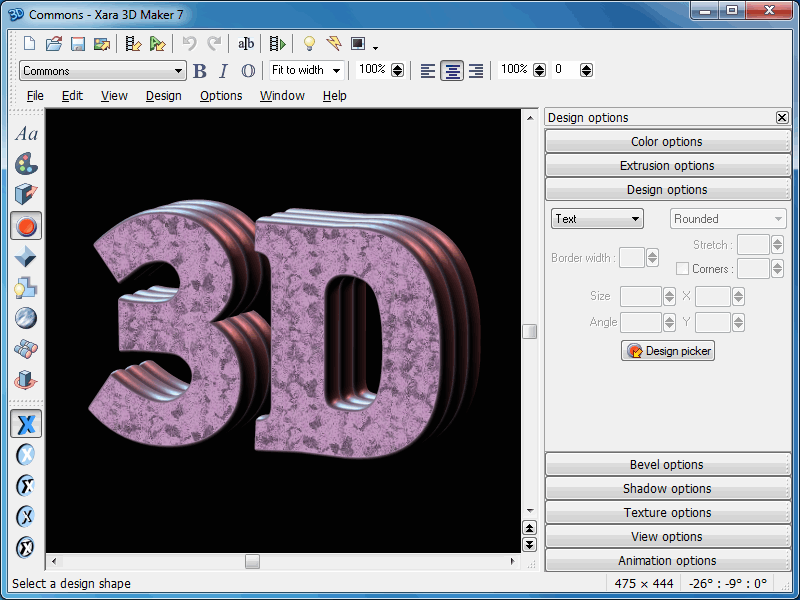Select the Text tool in the left toolbar
The width and height of the screenshot is (800, 600).
pyautogui.click(x=26, y=132)
